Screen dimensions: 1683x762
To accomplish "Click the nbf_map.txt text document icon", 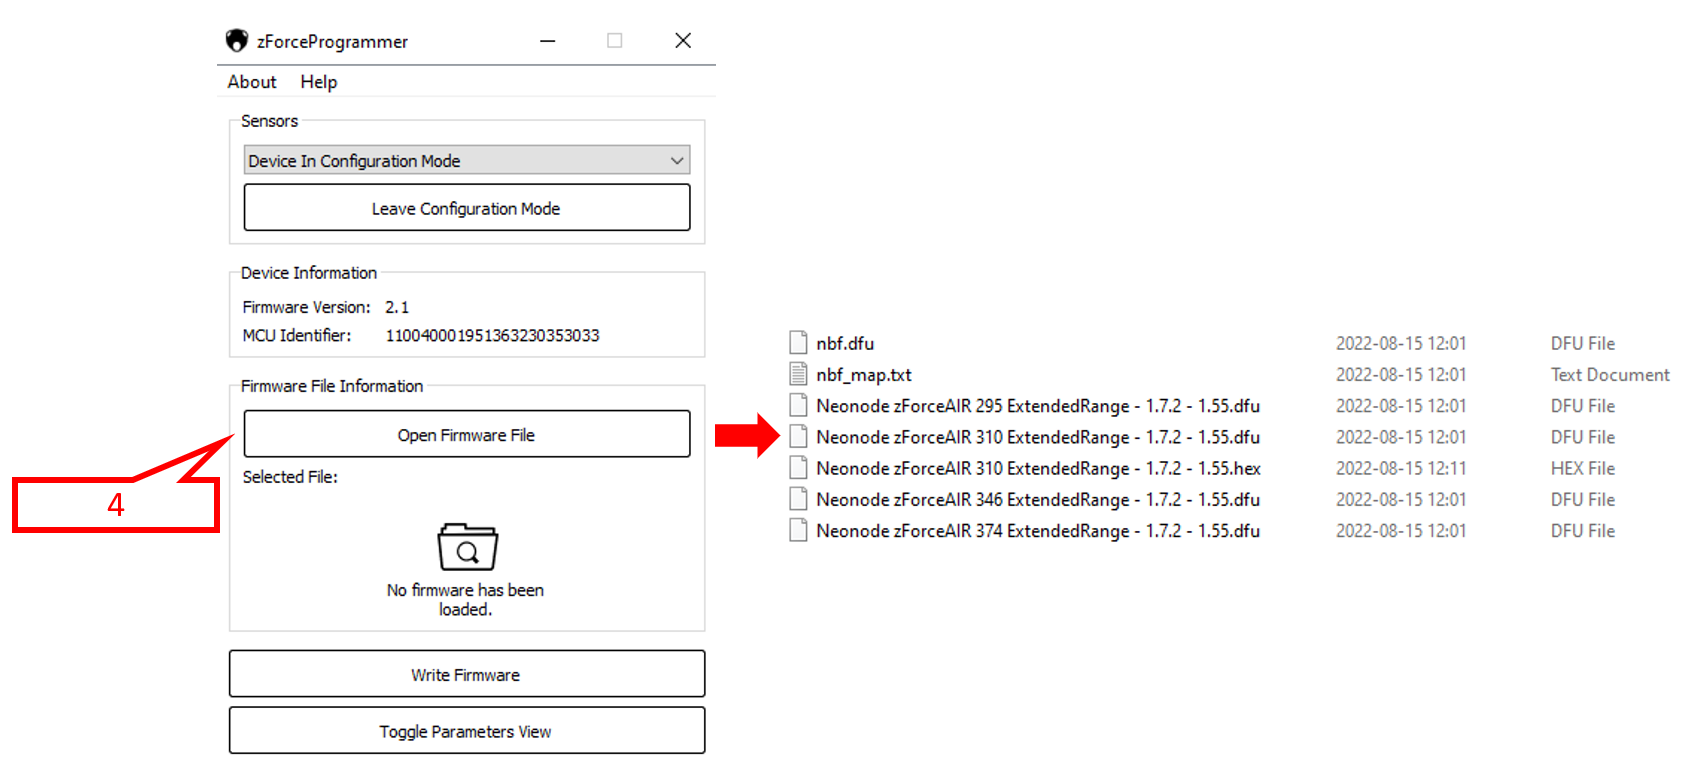I will tap(798, 374).
